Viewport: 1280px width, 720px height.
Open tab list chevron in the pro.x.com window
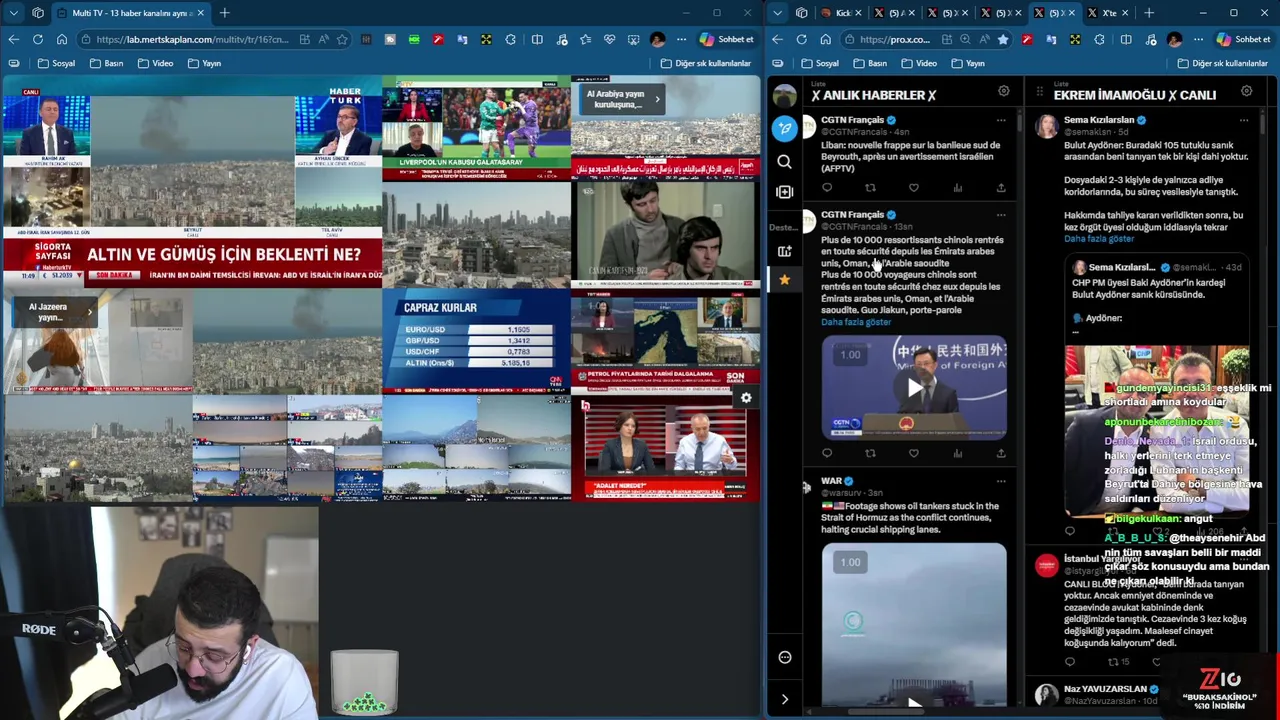[777, 13]
